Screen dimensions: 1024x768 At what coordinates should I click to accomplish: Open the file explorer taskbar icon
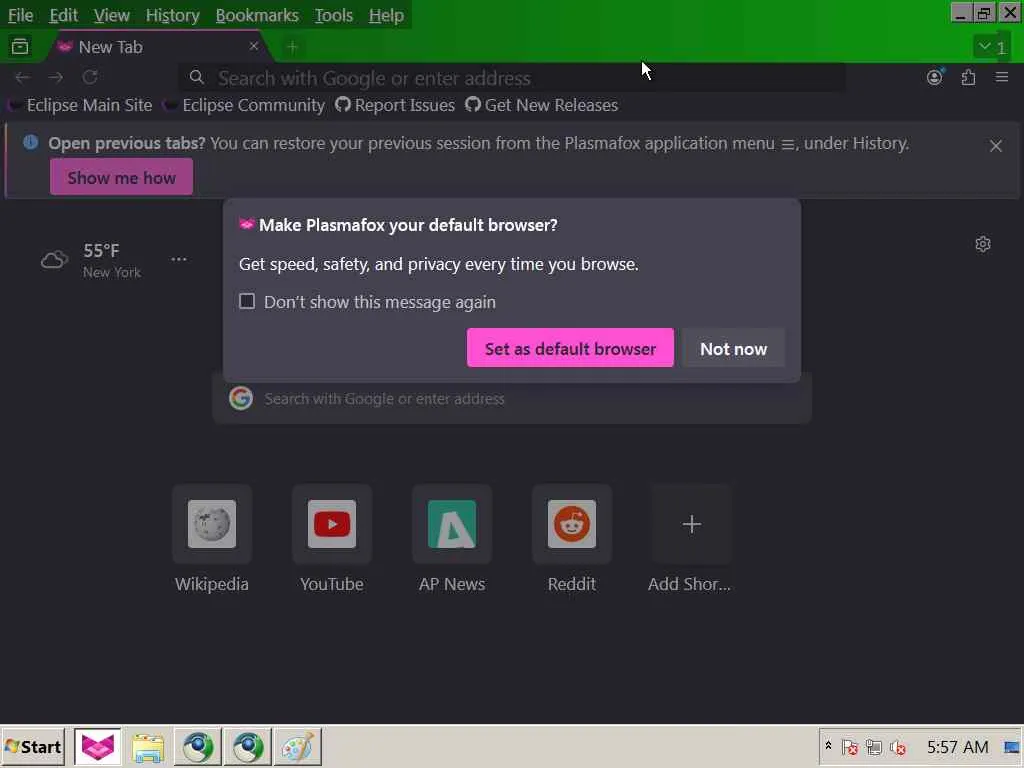(x=148, y=746)
